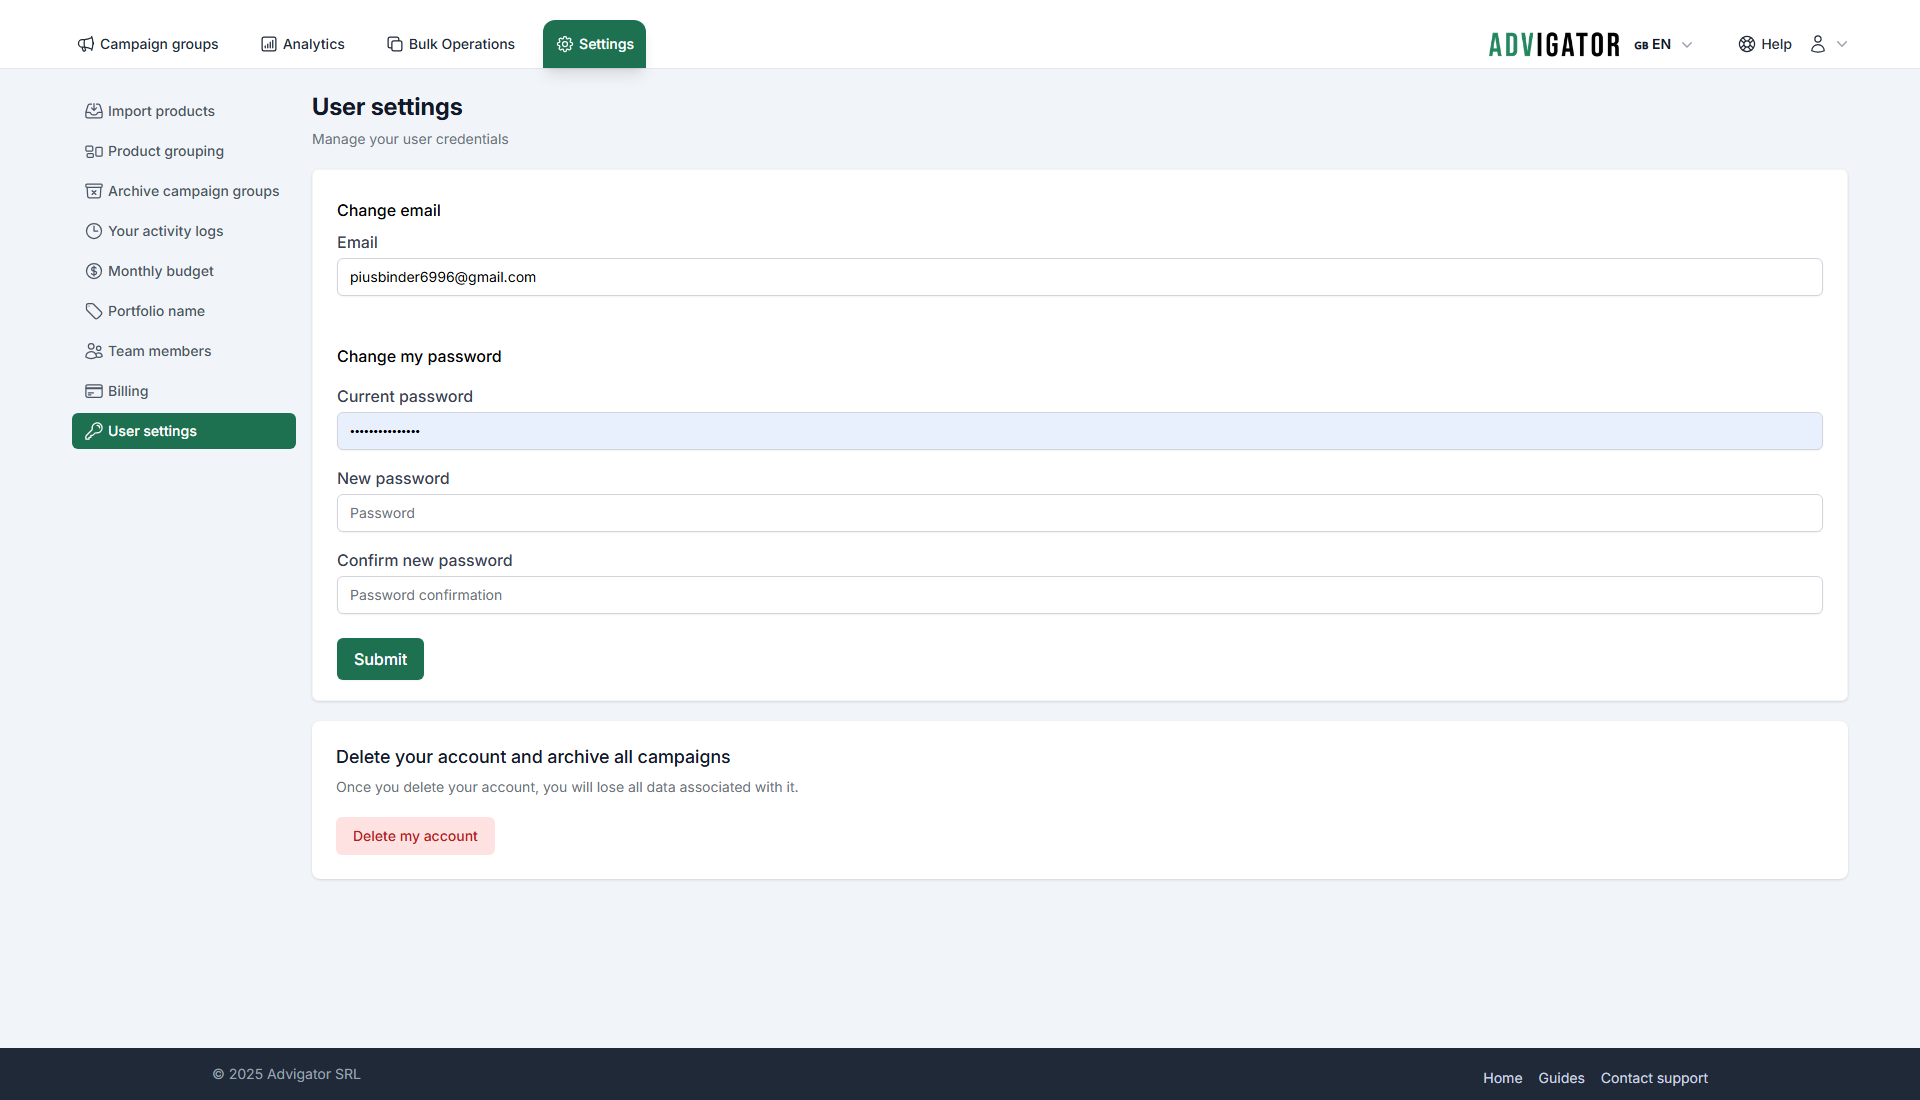Click the Archive campaign groups box icon
The width and height of the screenshot is (1920, 1100).
coord(93,191)
